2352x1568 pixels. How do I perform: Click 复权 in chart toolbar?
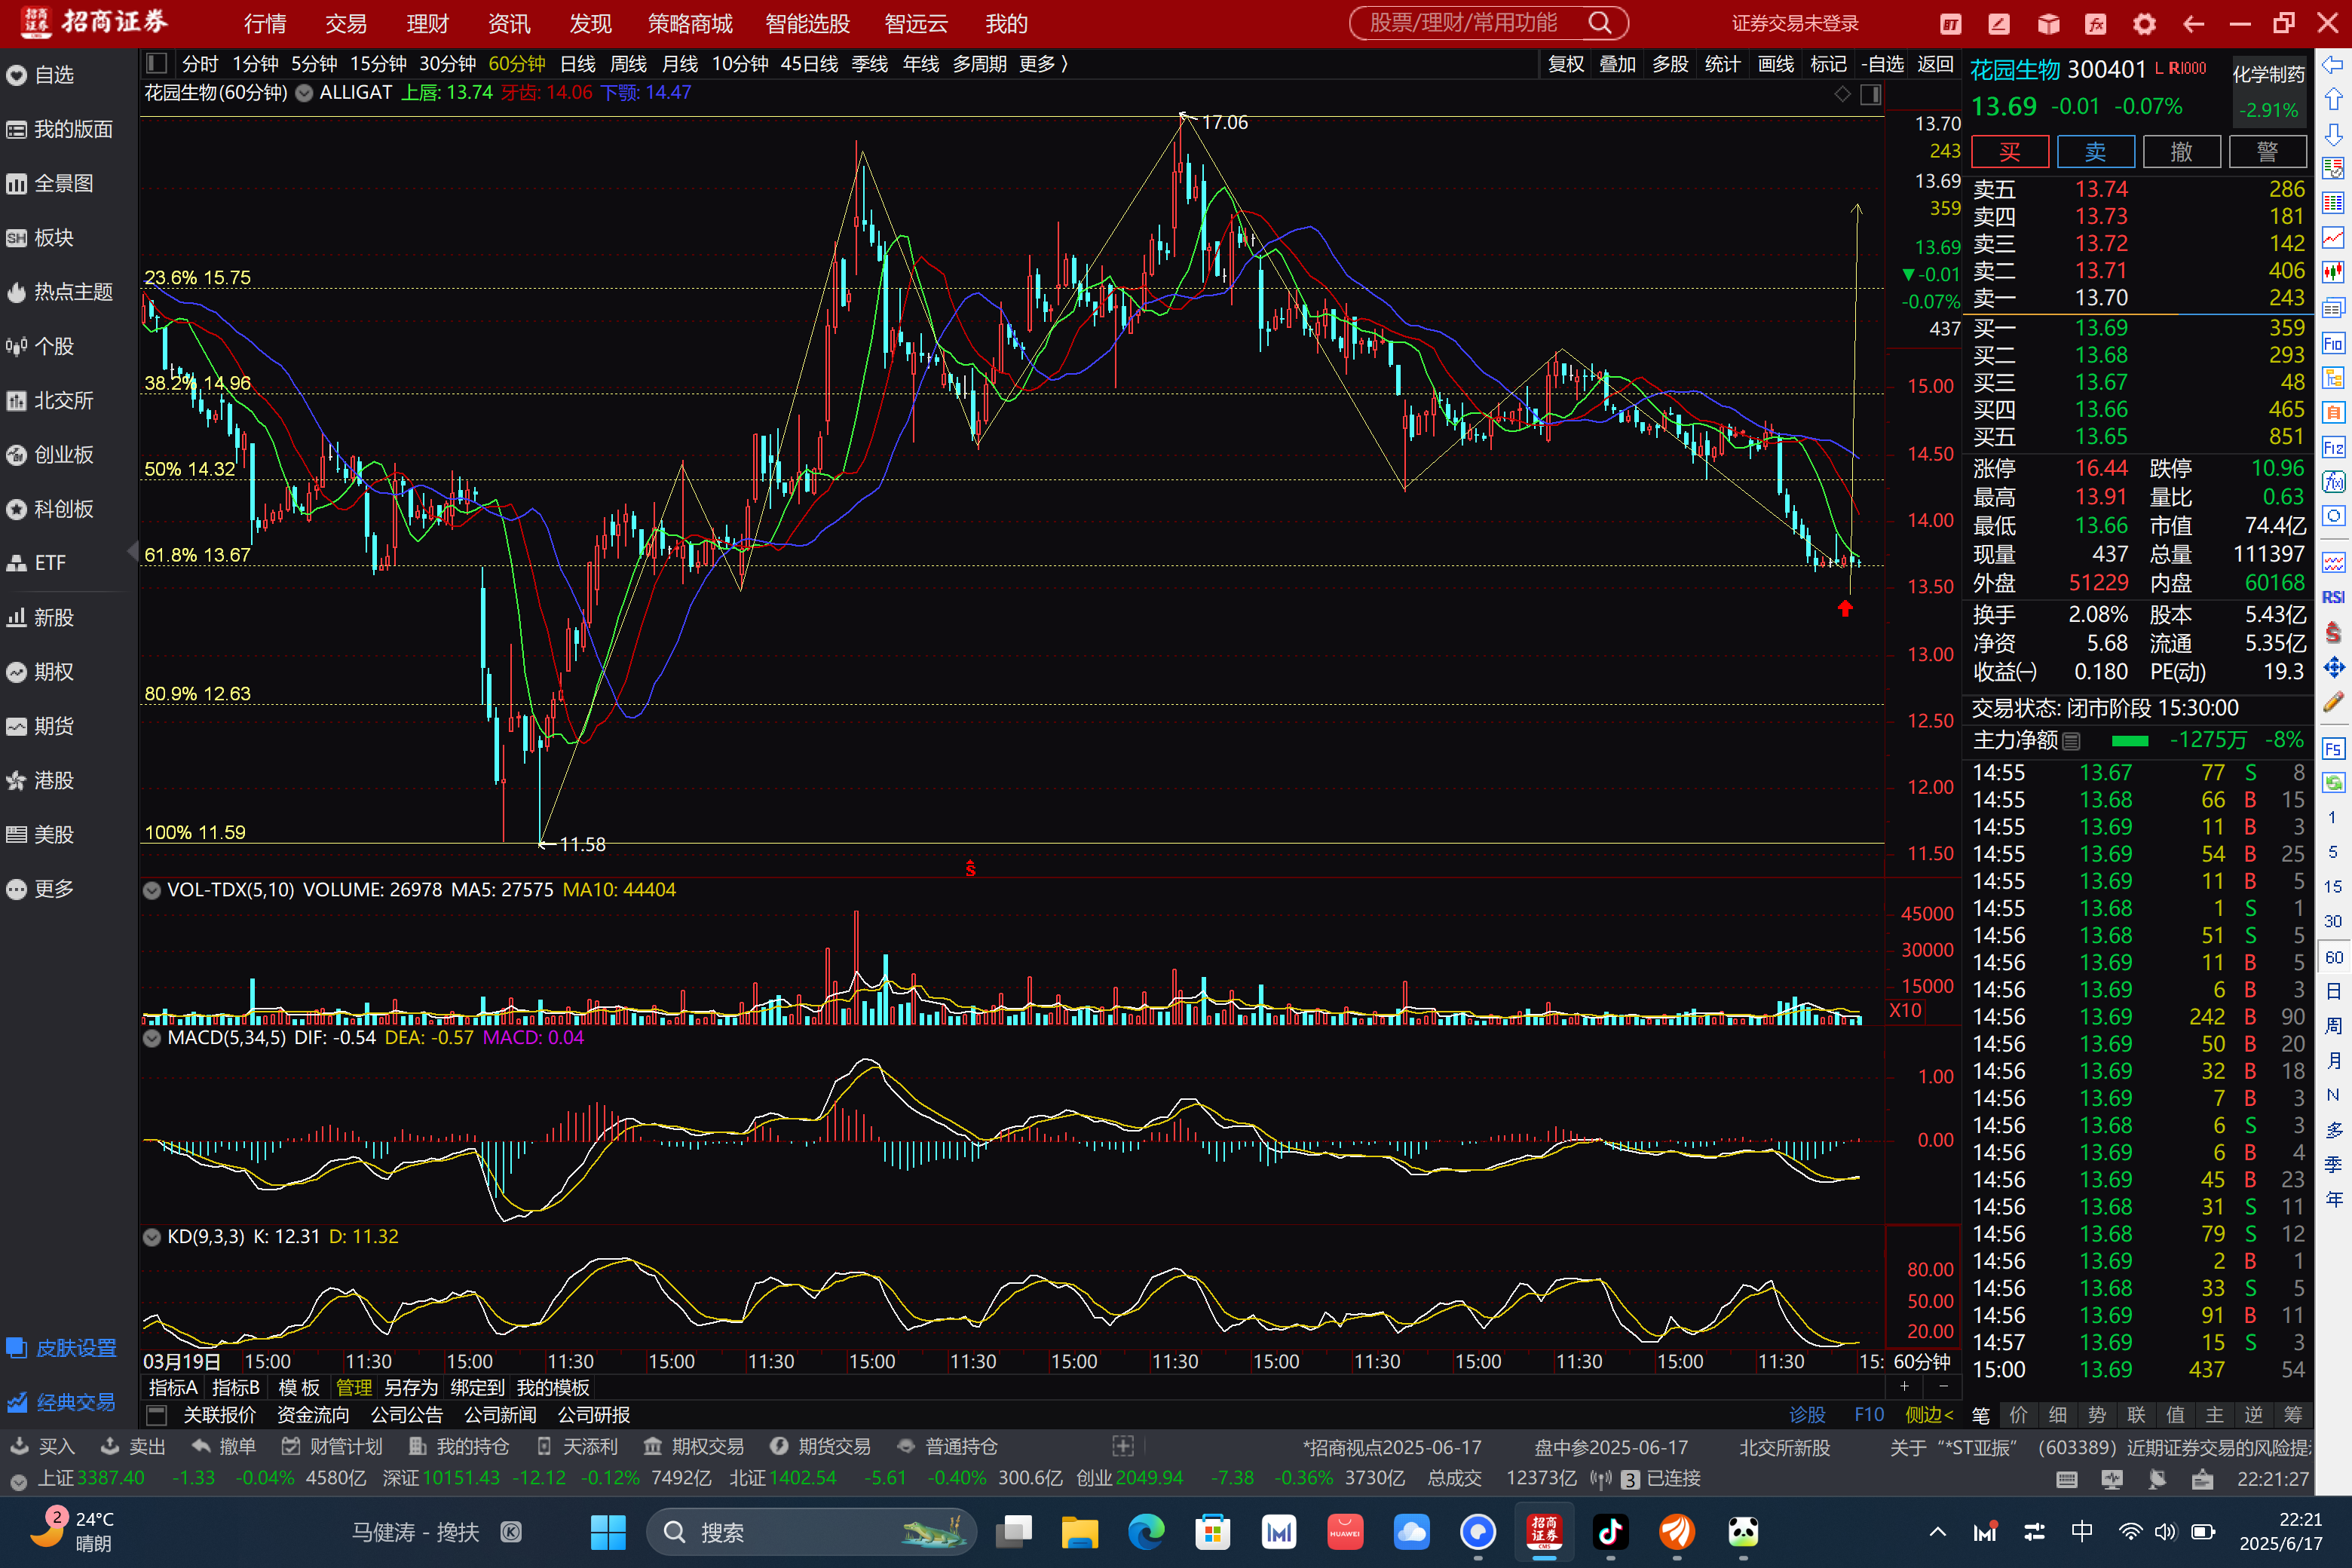(x=1566, y=64)
